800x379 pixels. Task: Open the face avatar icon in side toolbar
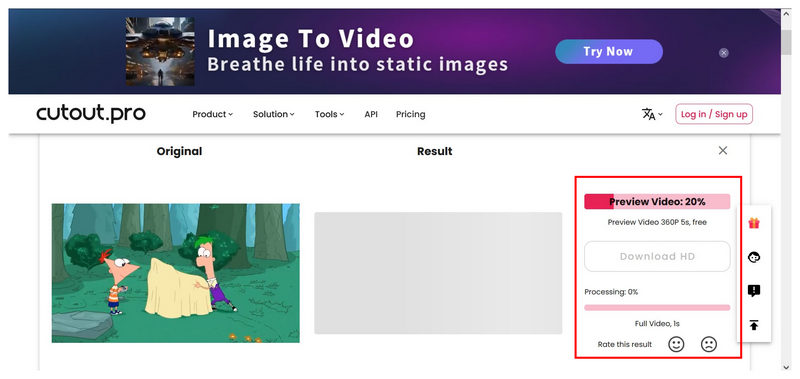pyautogui.click(x=754, y=257)
